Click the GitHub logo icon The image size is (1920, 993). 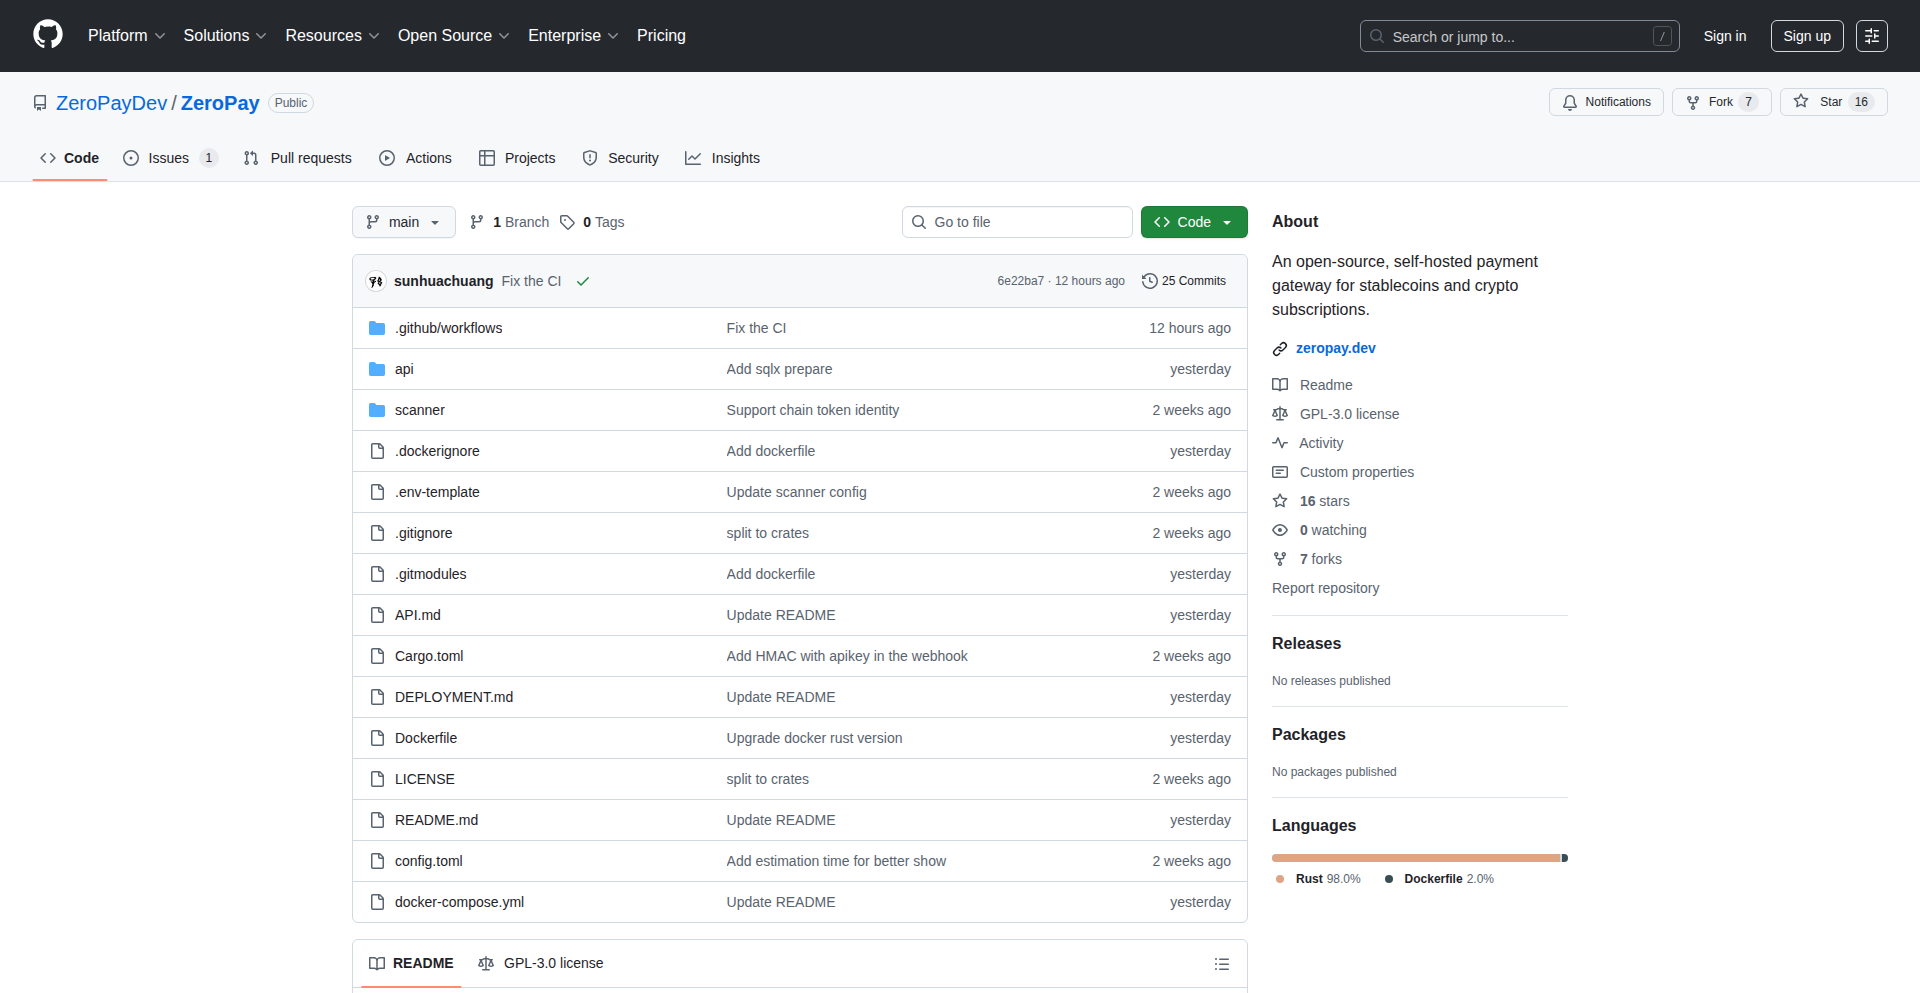click(x=48, y=35)
